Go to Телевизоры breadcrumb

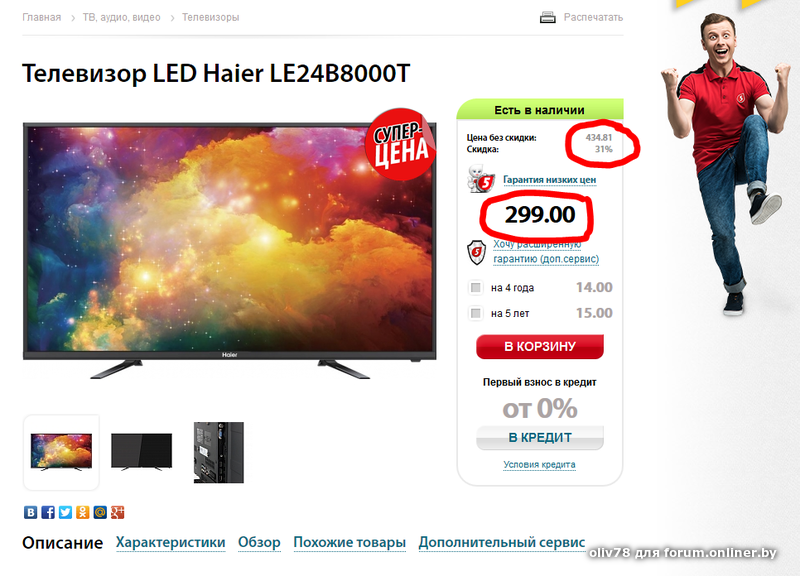[210, 17]
